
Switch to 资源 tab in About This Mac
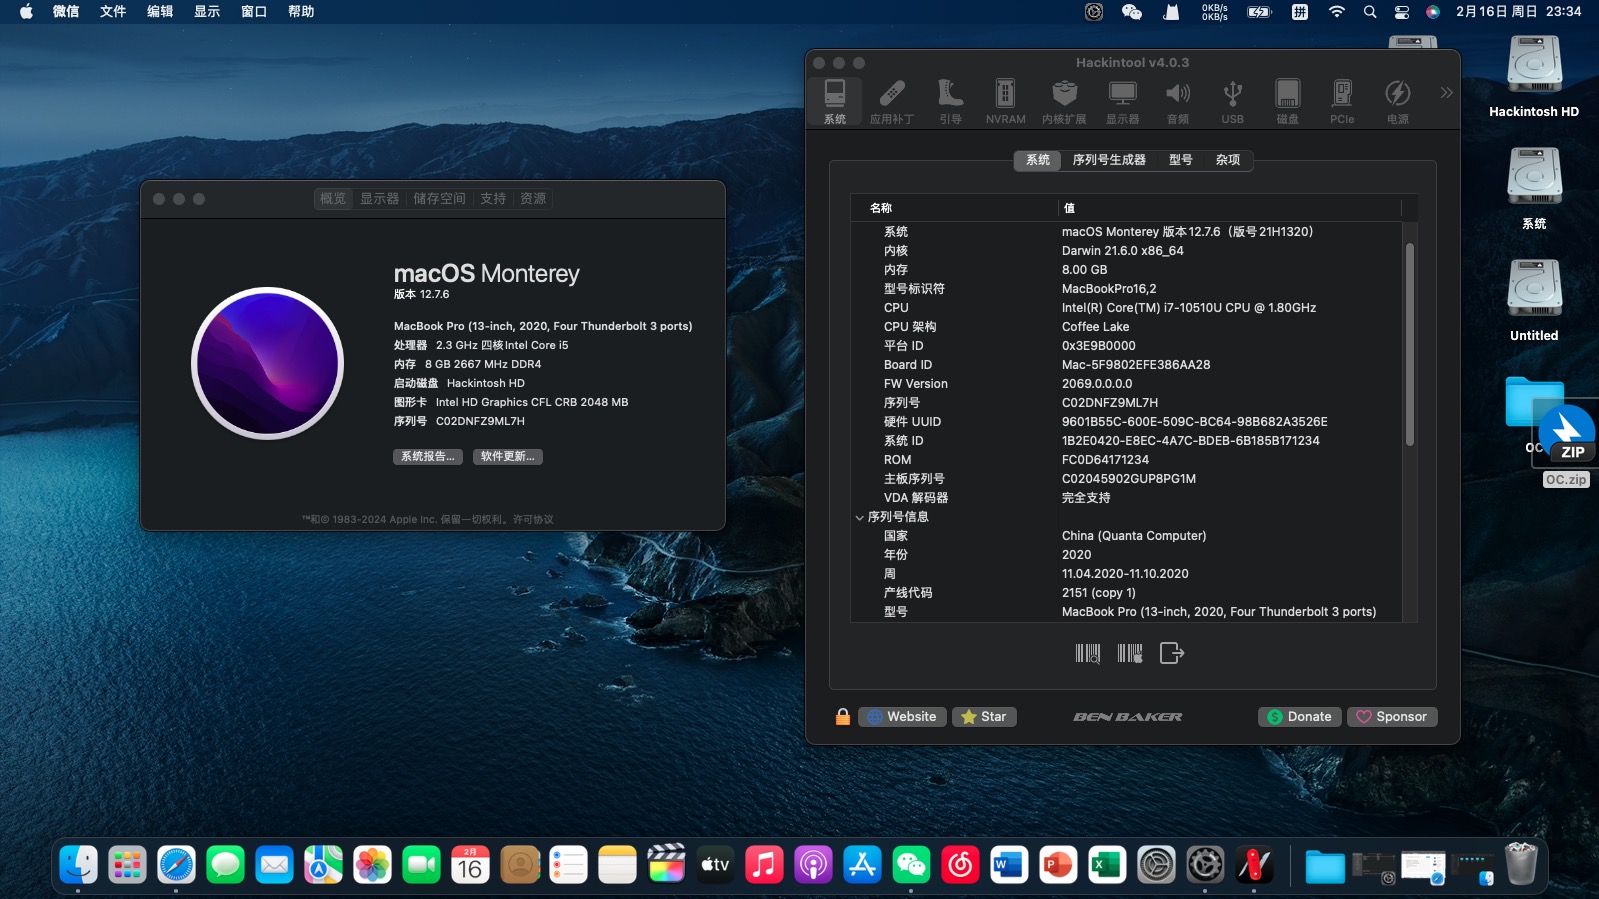533,199
